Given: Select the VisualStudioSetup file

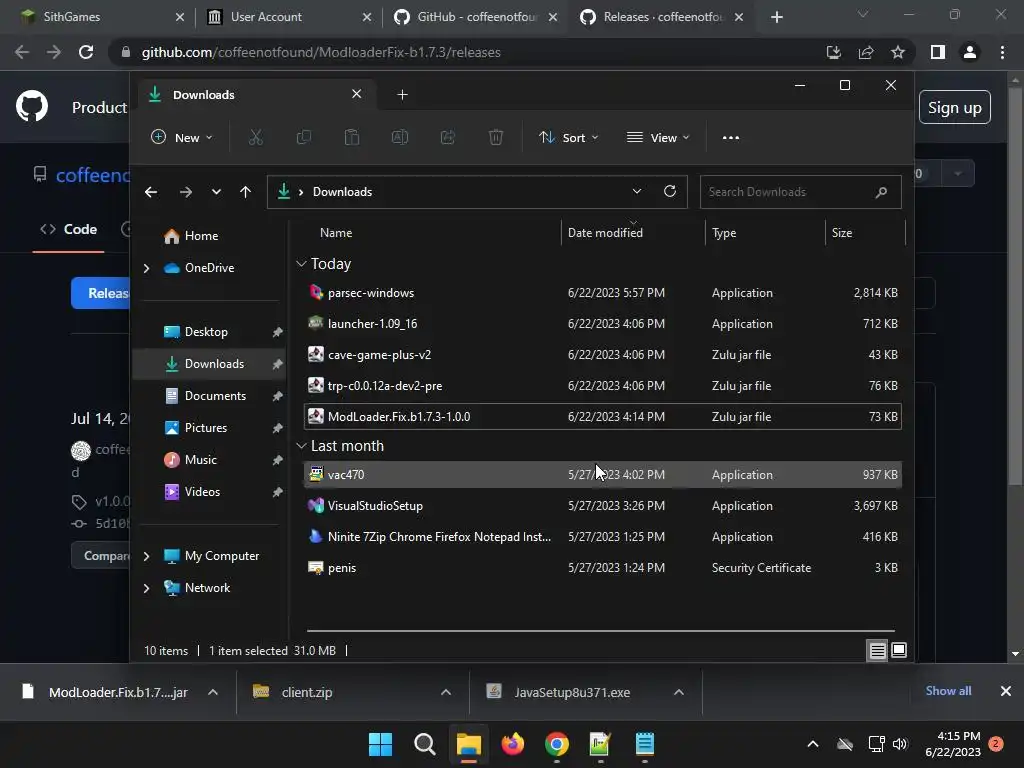Looking at the screenshot, I should point(603,505).
